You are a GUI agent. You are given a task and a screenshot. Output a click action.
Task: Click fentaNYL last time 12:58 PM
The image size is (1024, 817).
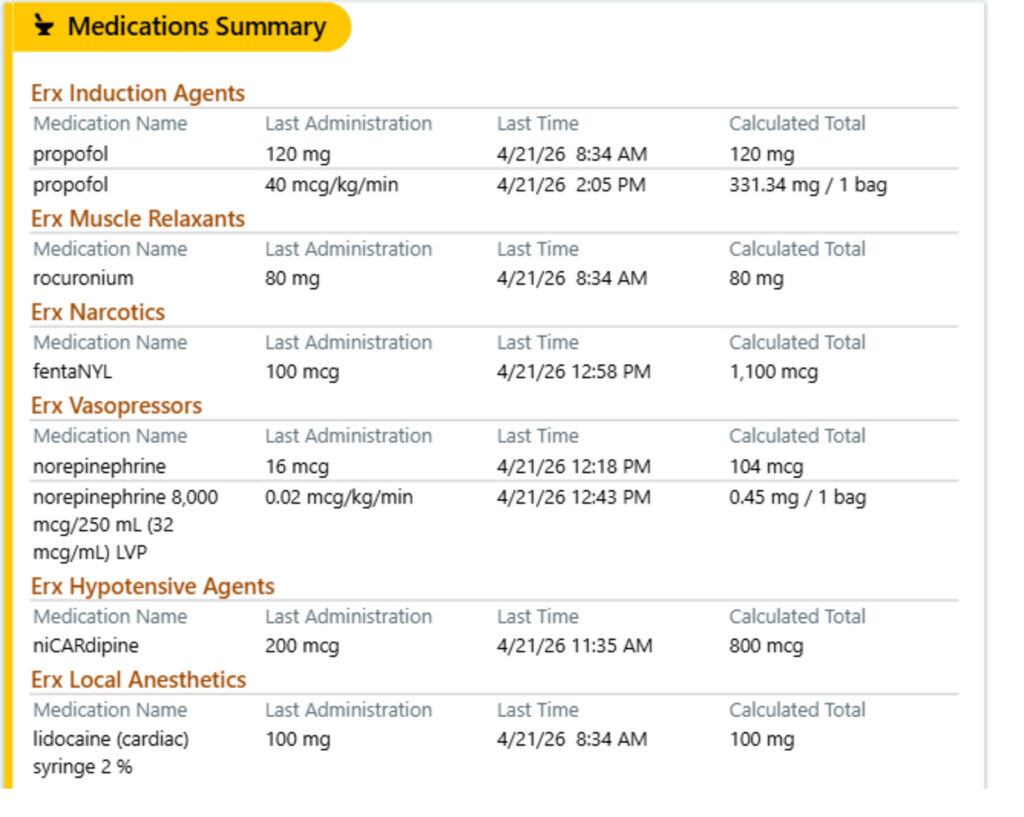tap(573, 372)
